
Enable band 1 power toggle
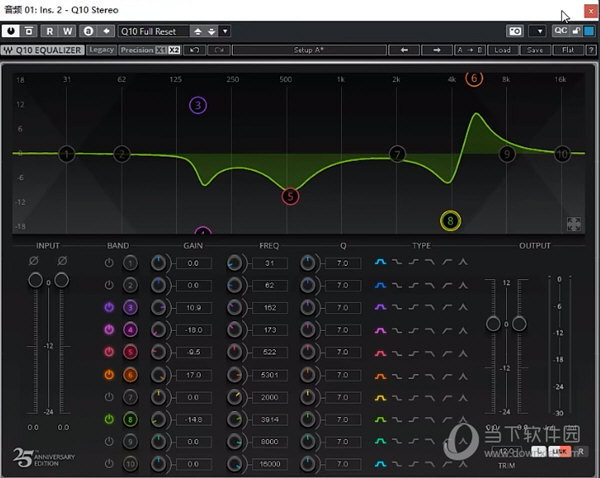109,263
